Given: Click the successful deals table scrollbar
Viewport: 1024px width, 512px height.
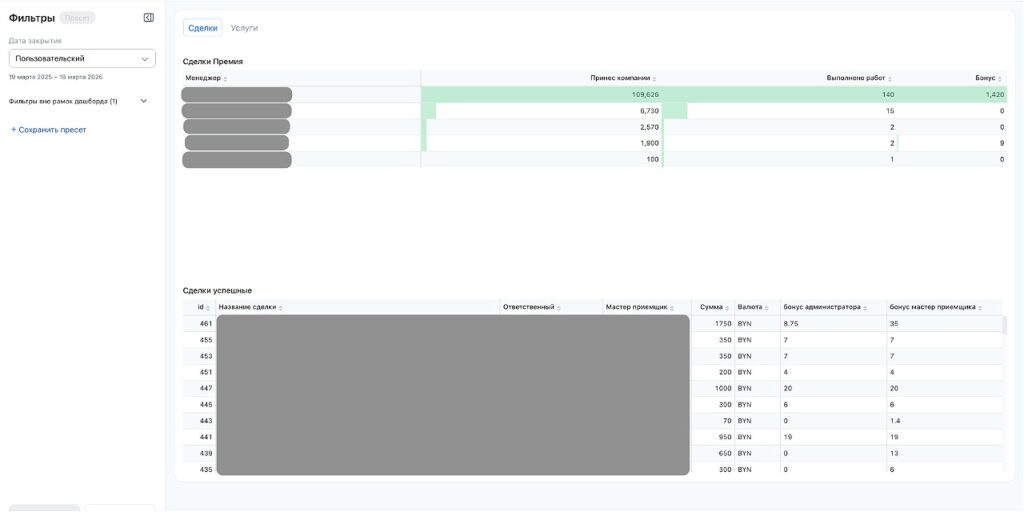Looking at the screenshot, I should 1004,325.
